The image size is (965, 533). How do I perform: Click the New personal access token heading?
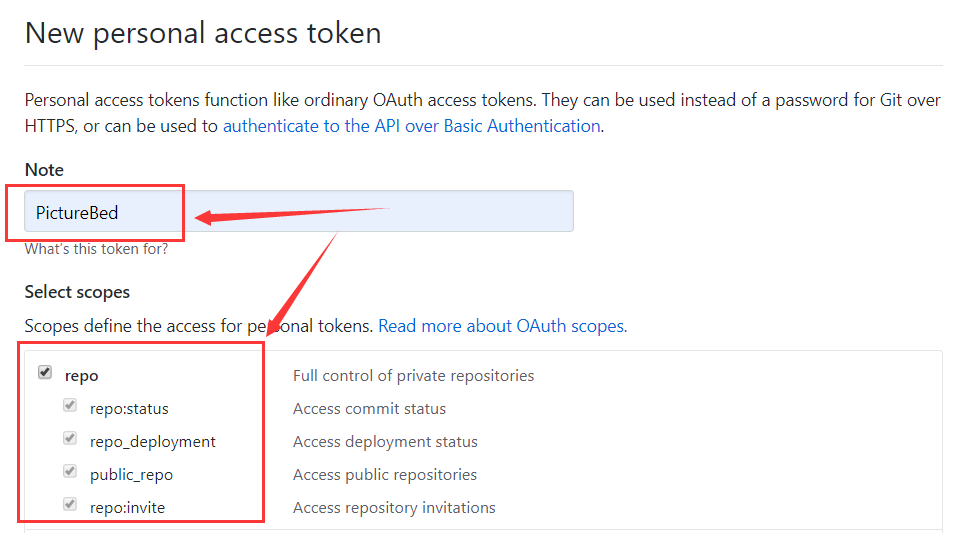click(x=203, y=33)
